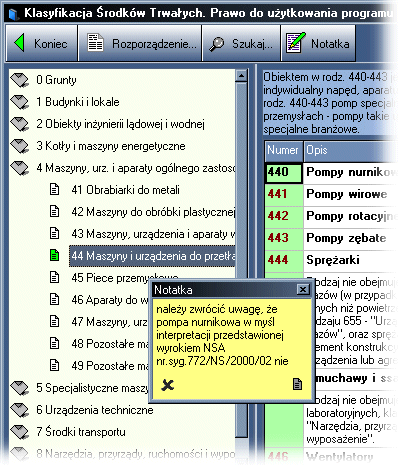Viewport: 398px width, 465px height.
Task: Select number cell 442
Action: pyautogui.click(x=284, y=217)
